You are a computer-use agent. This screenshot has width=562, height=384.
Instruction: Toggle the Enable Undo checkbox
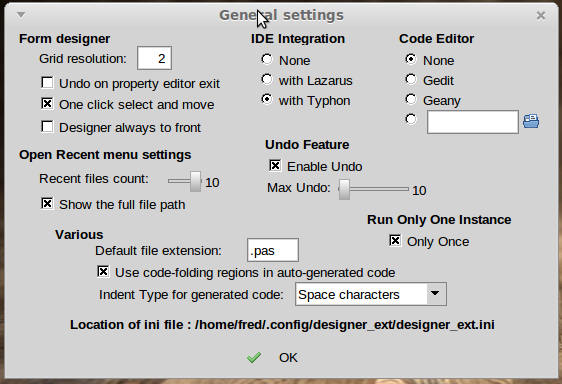click(x=275, y=165)
